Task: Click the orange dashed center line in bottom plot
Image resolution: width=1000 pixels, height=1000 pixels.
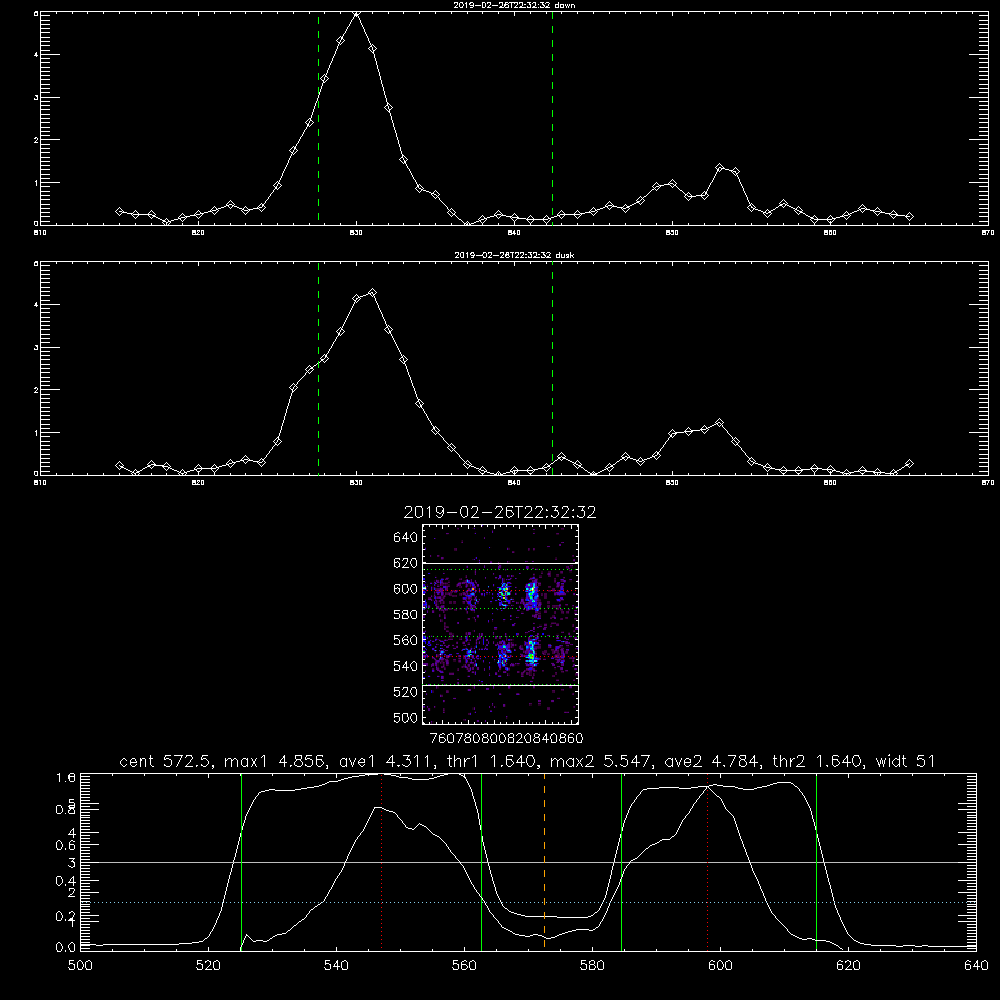Action: click(x=545, y=861)
